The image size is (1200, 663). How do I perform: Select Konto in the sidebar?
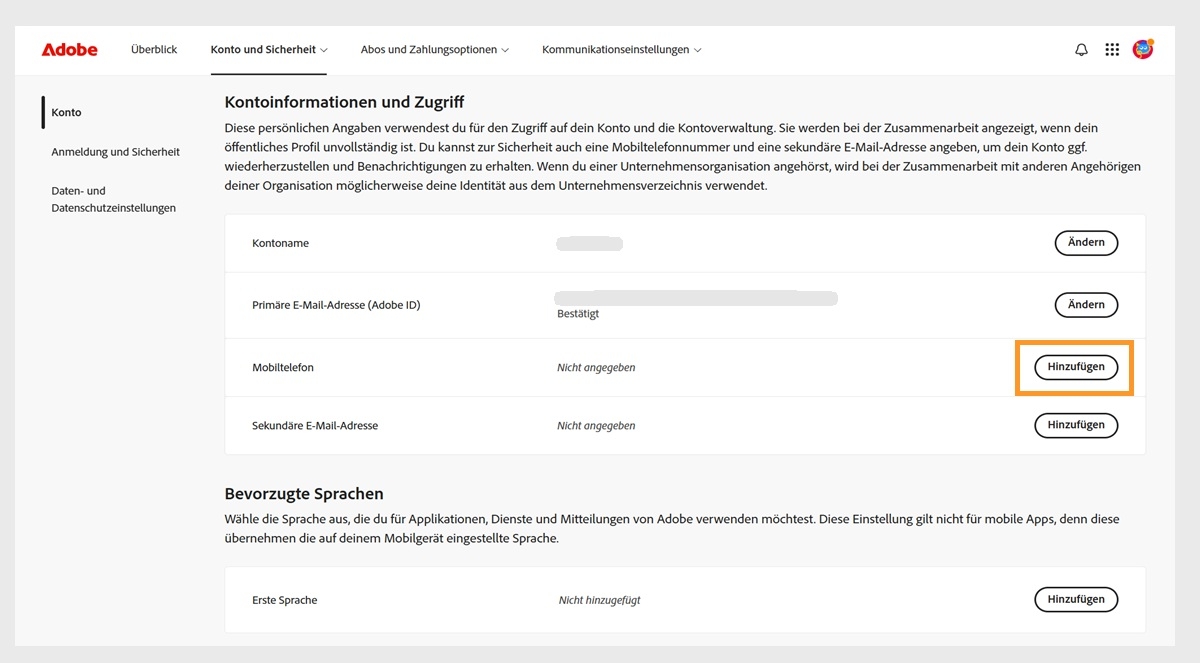pyautogui.click(x=66, y=112)
